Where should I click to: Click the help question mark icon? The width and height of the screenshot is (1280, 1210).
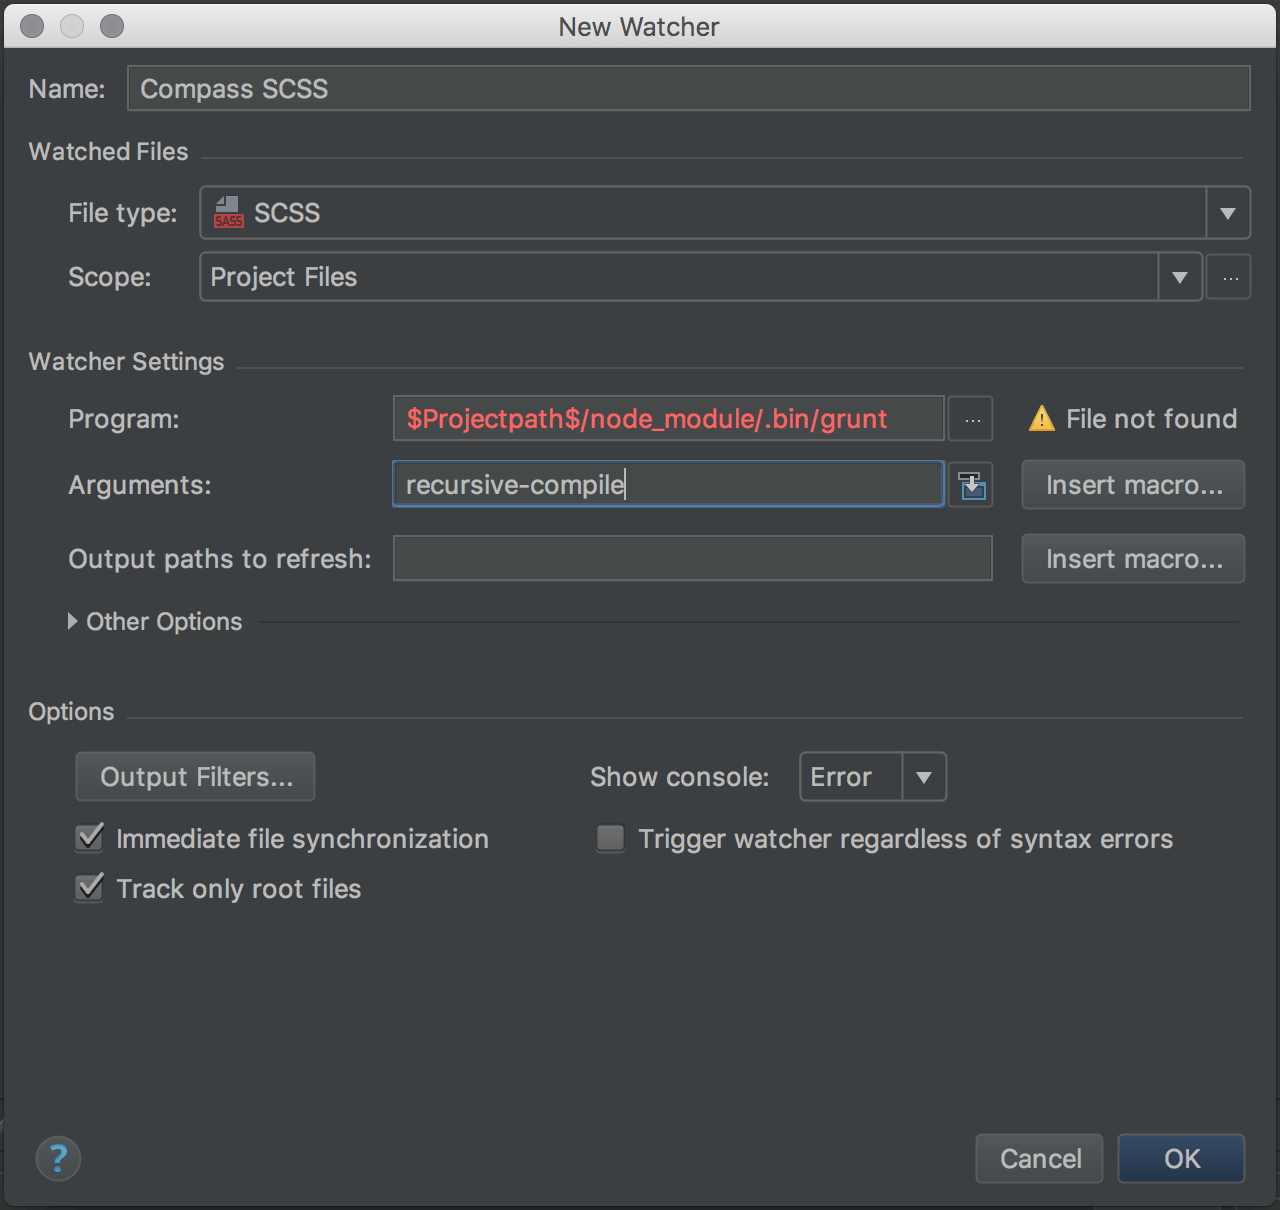point(58,1159)
